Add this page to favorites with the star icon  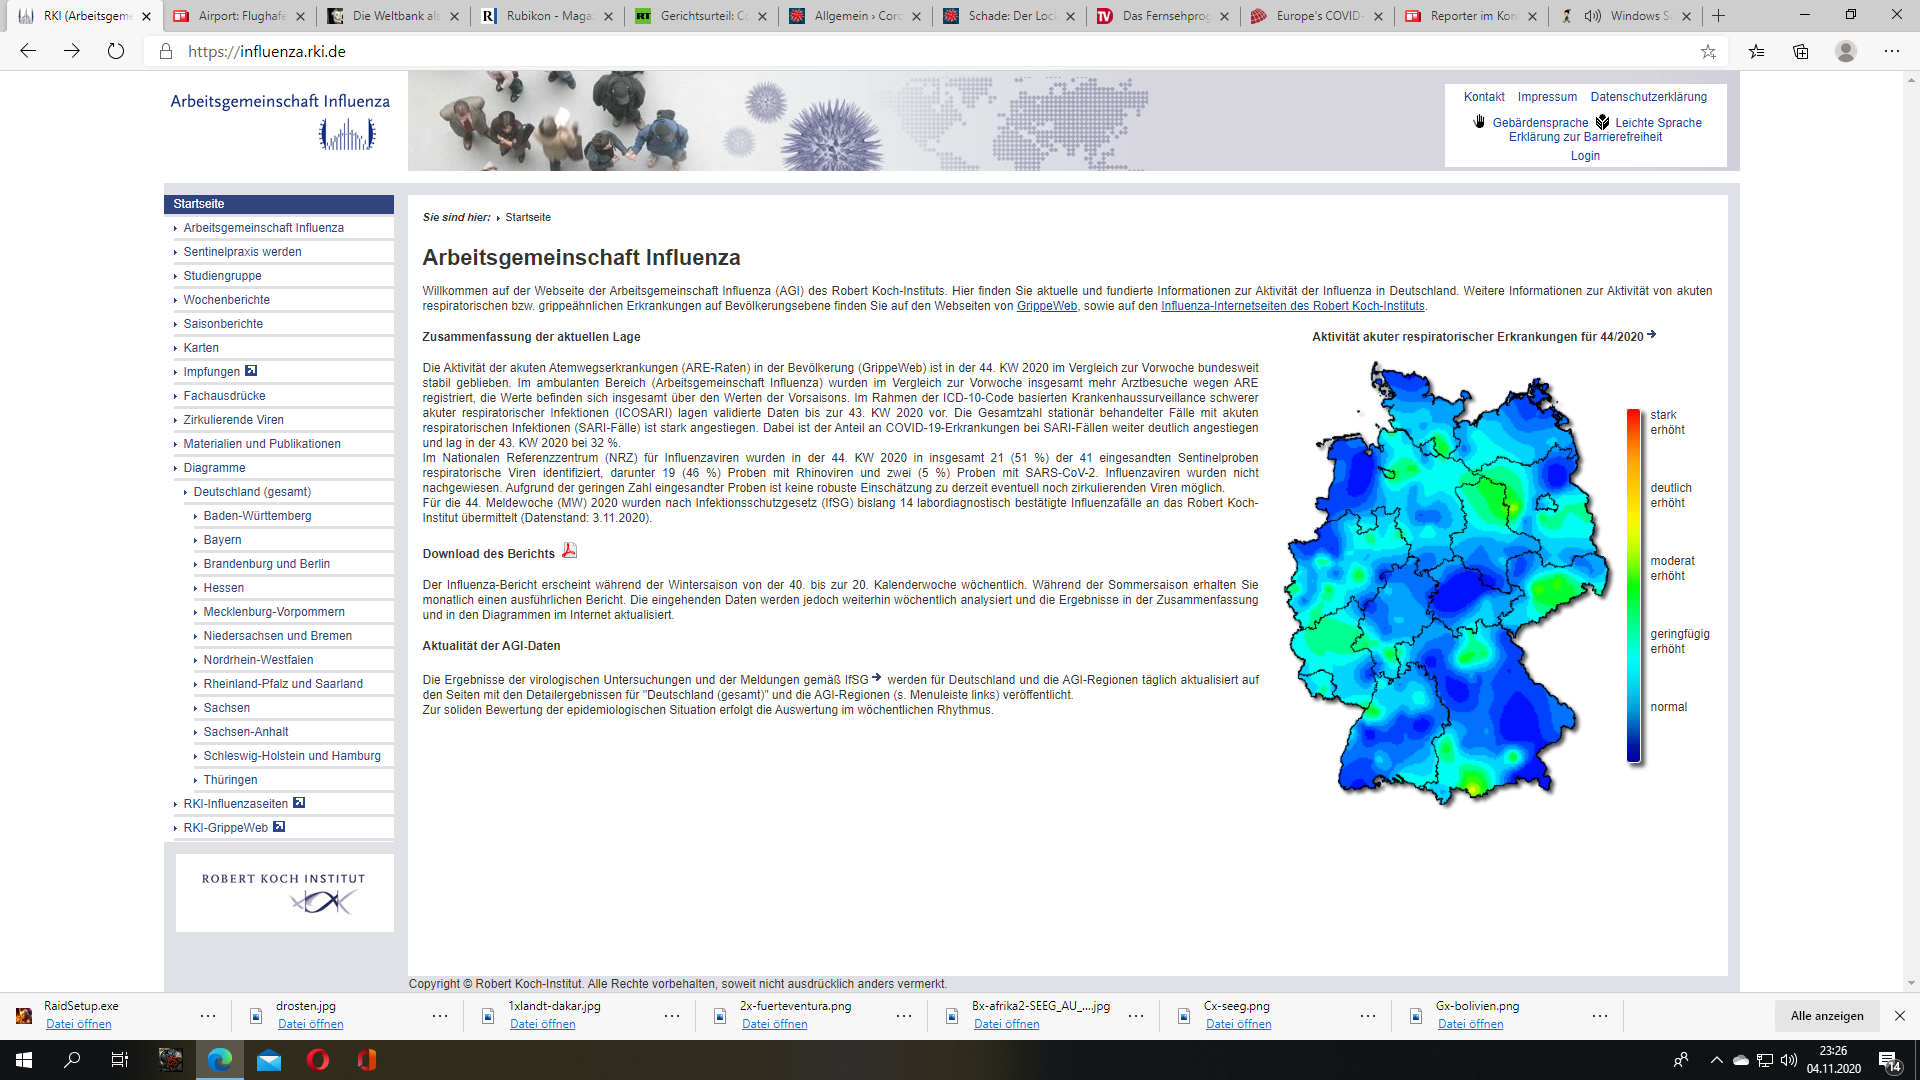[x=1708, y=51]
